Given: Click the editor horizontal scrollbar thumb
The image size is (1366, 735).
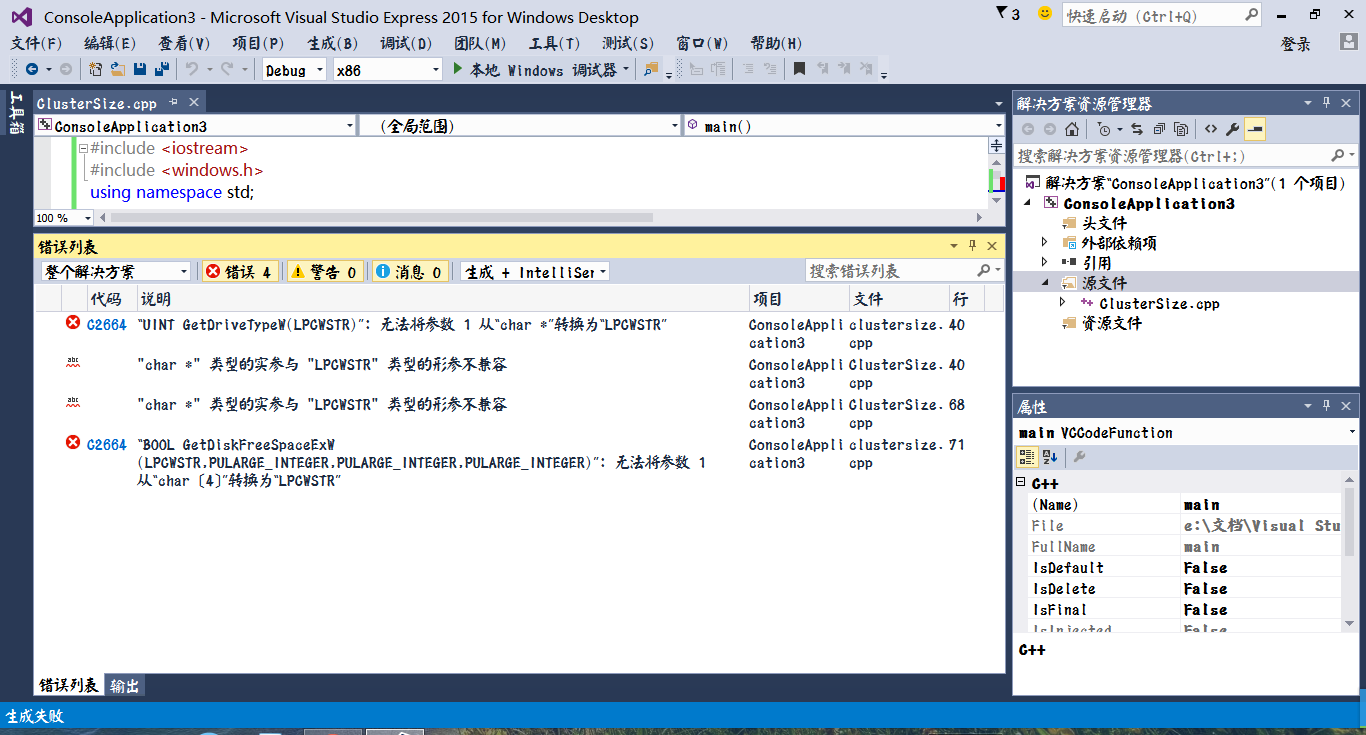Looking at the screenshot, I should point(382,218).
